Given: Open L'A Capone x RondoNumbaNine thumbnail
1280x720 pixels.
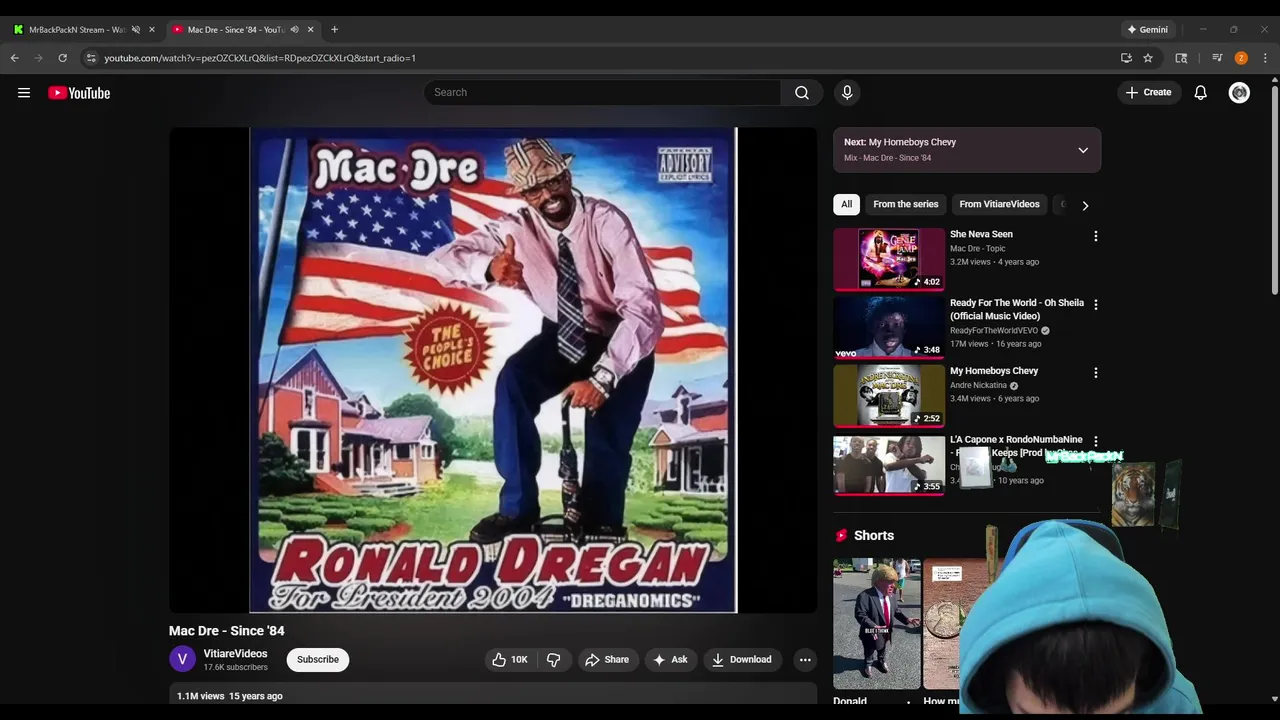Looking at the screenshot, I should click(x=889, y=464).
